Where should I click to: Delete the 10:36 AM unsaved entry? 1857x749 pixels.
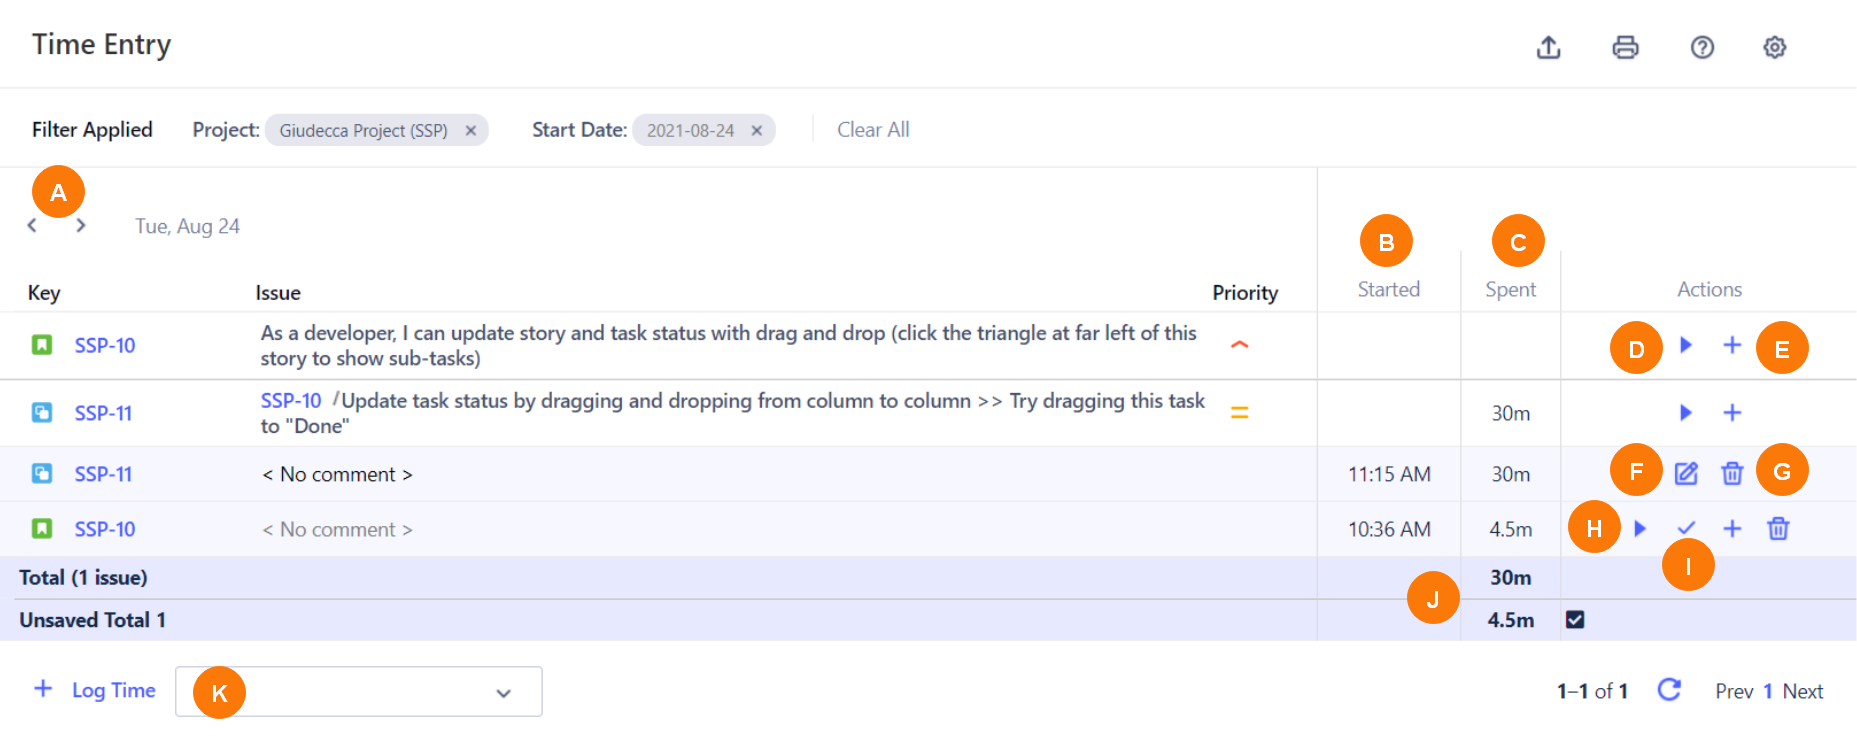pyautogui.click(x=1777, y=528)
